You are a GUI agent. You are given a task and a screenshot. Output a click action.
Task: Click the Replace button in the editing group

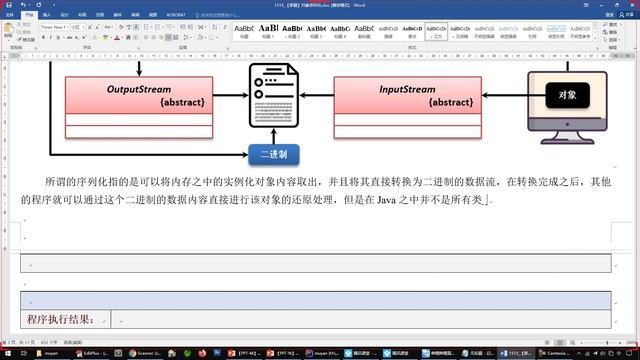pos(611,32)
